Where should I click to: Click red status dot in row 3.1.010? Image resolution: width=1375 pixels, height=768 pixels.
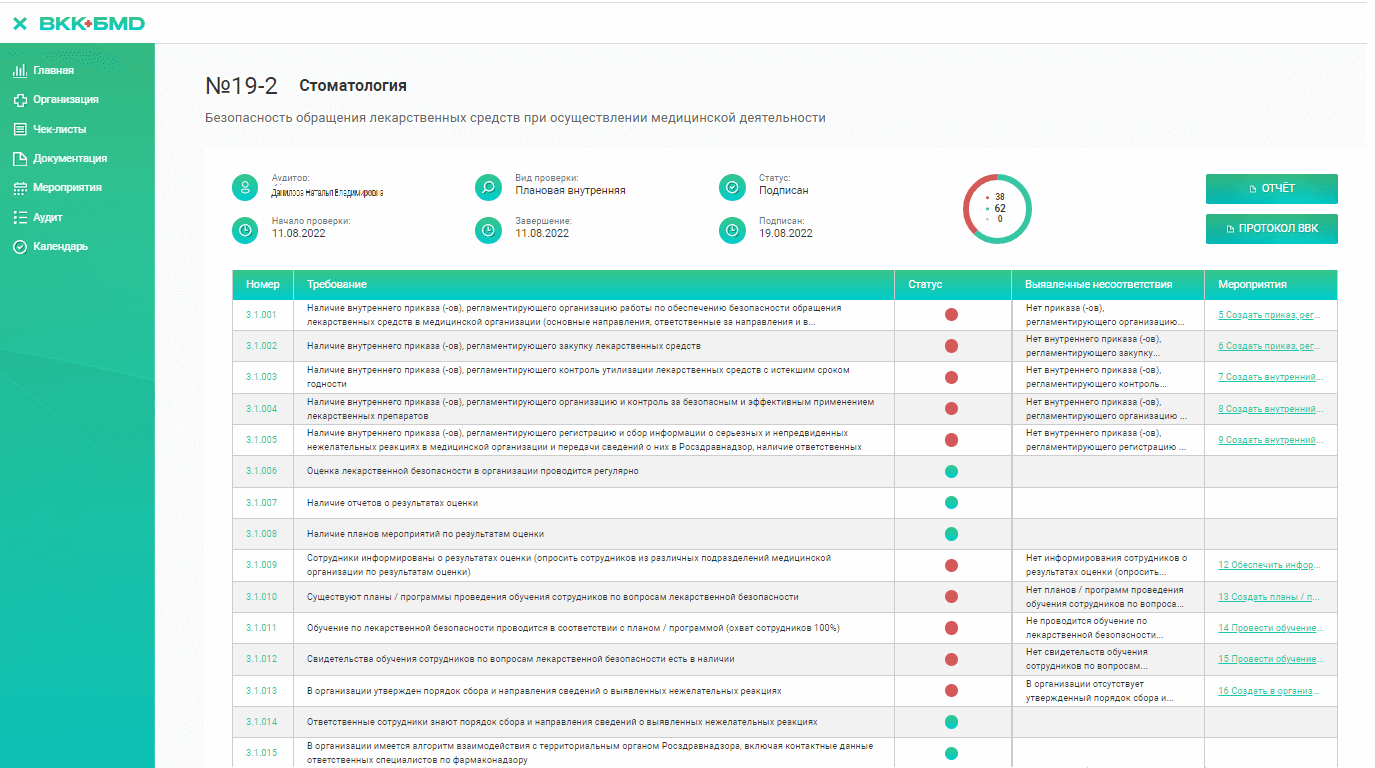click(951, 597)
